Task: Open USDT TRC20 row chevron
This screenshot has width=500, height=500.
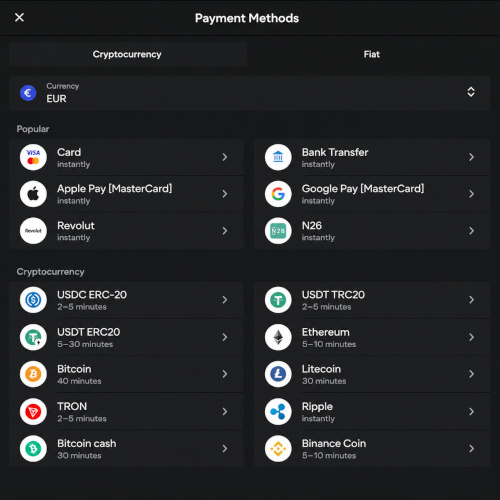Action: [471, 300]
